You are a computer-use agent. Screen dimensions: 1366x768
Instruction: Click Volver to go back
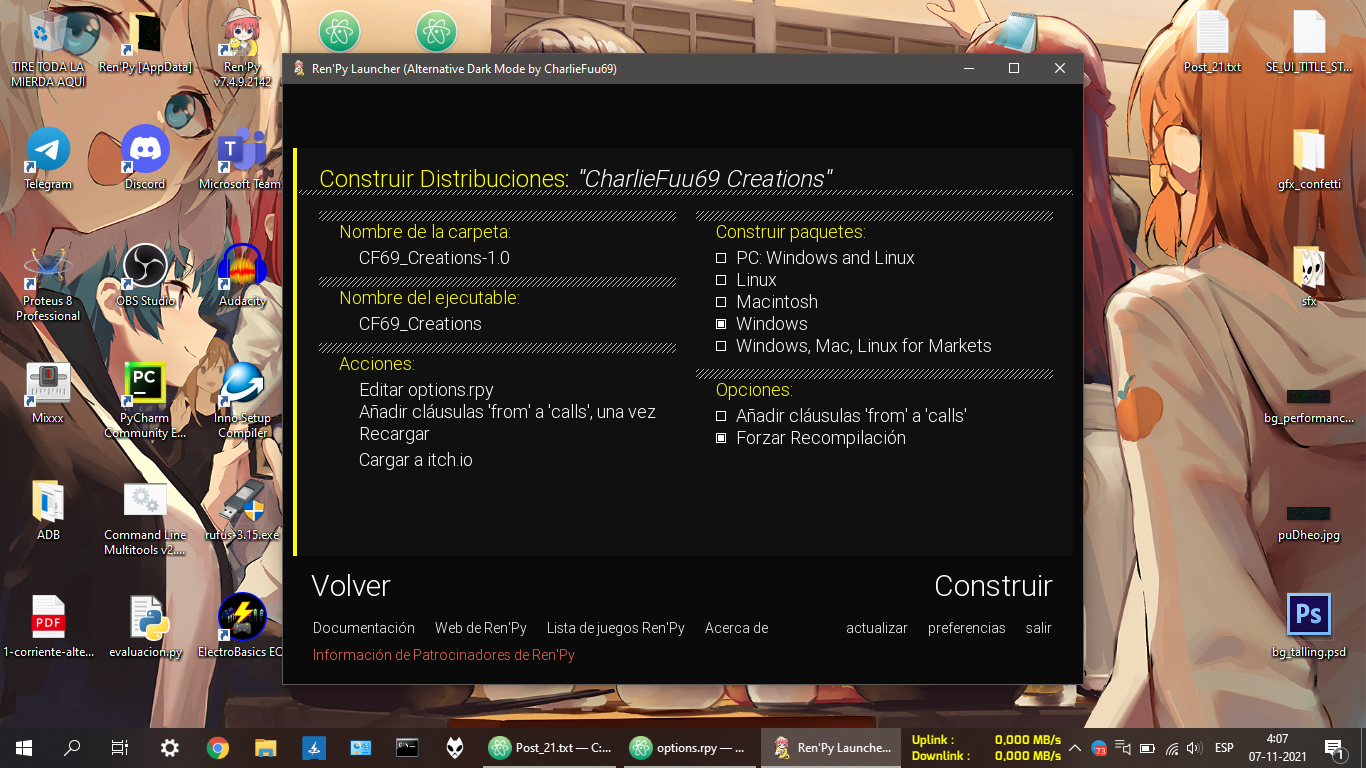(351, 586)
